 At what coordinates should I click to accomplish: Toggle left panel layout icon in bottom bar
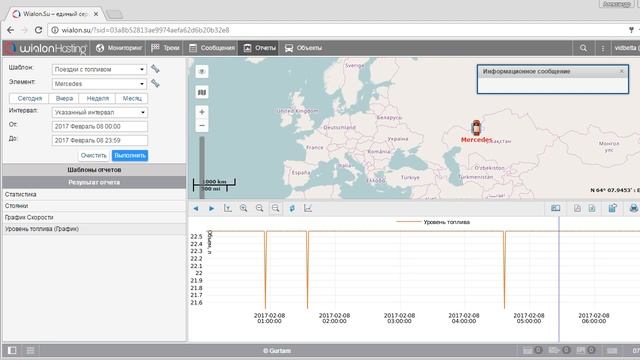point(12,350)
